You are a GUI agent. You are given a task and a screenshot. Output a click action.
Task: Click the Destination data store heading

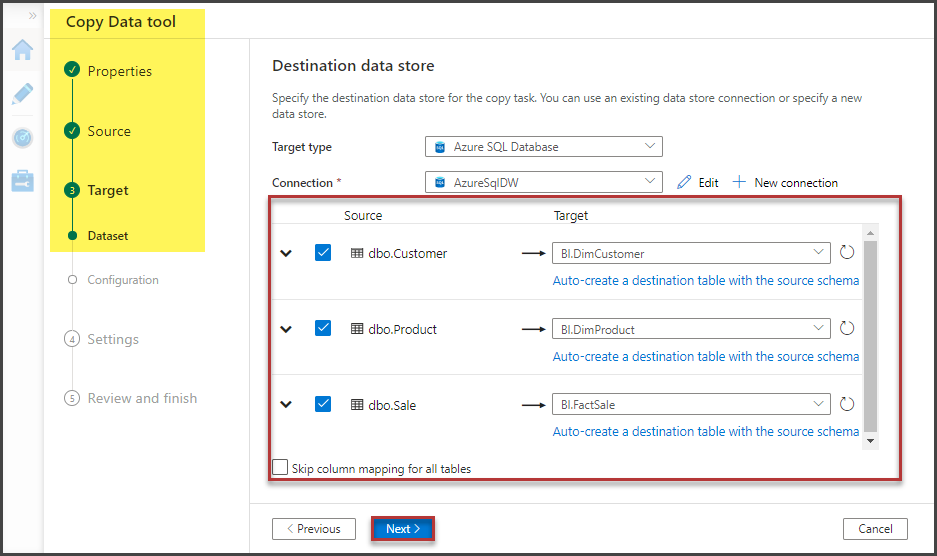point(353,65)
